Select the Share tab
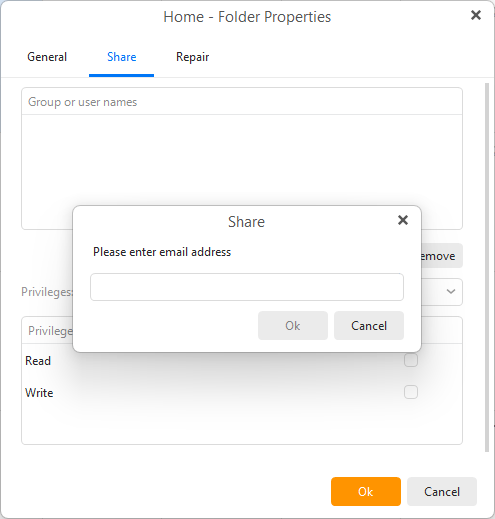The image size is (495, 519). pos(121,57)
